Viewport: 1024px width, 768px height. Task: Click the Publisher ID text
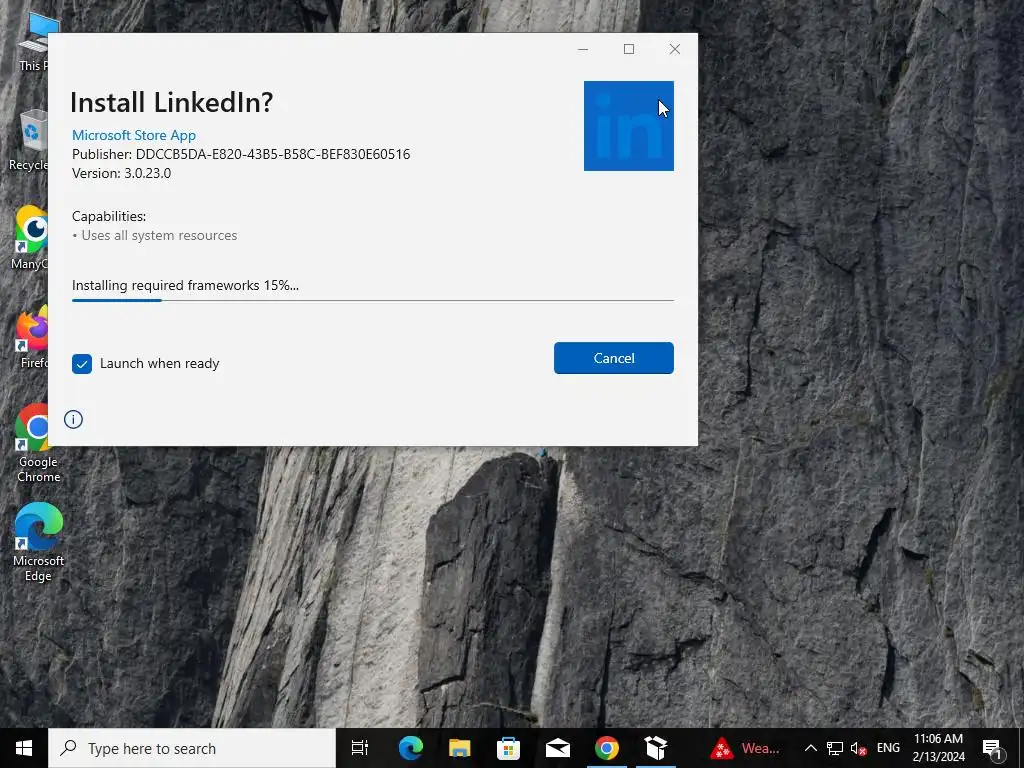tap(241, 154)
